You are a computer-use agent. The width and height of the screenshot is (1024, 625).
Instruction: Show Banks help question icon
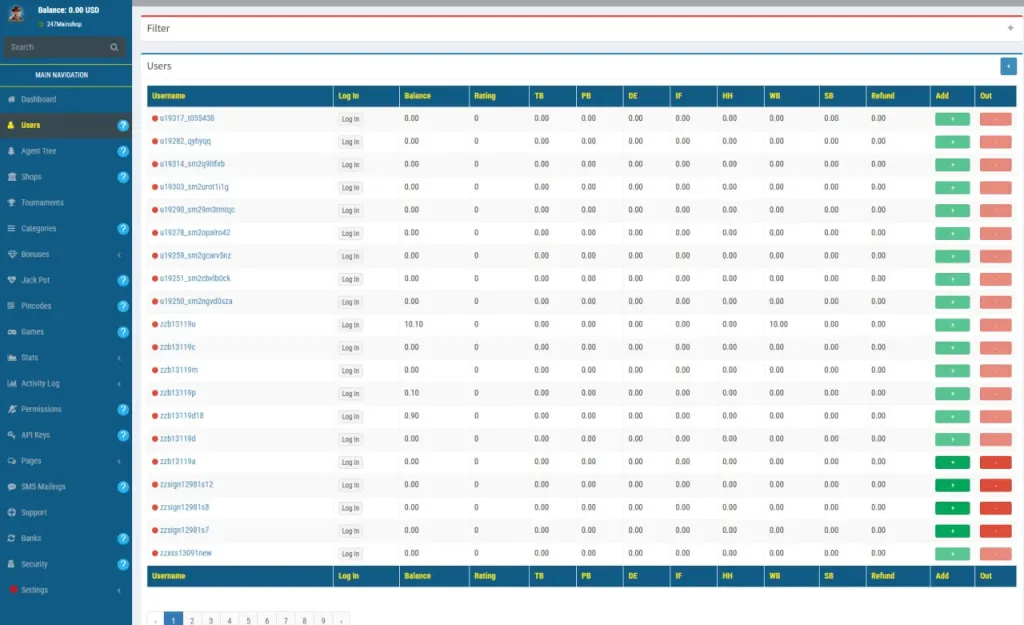[x=123, y=539]
